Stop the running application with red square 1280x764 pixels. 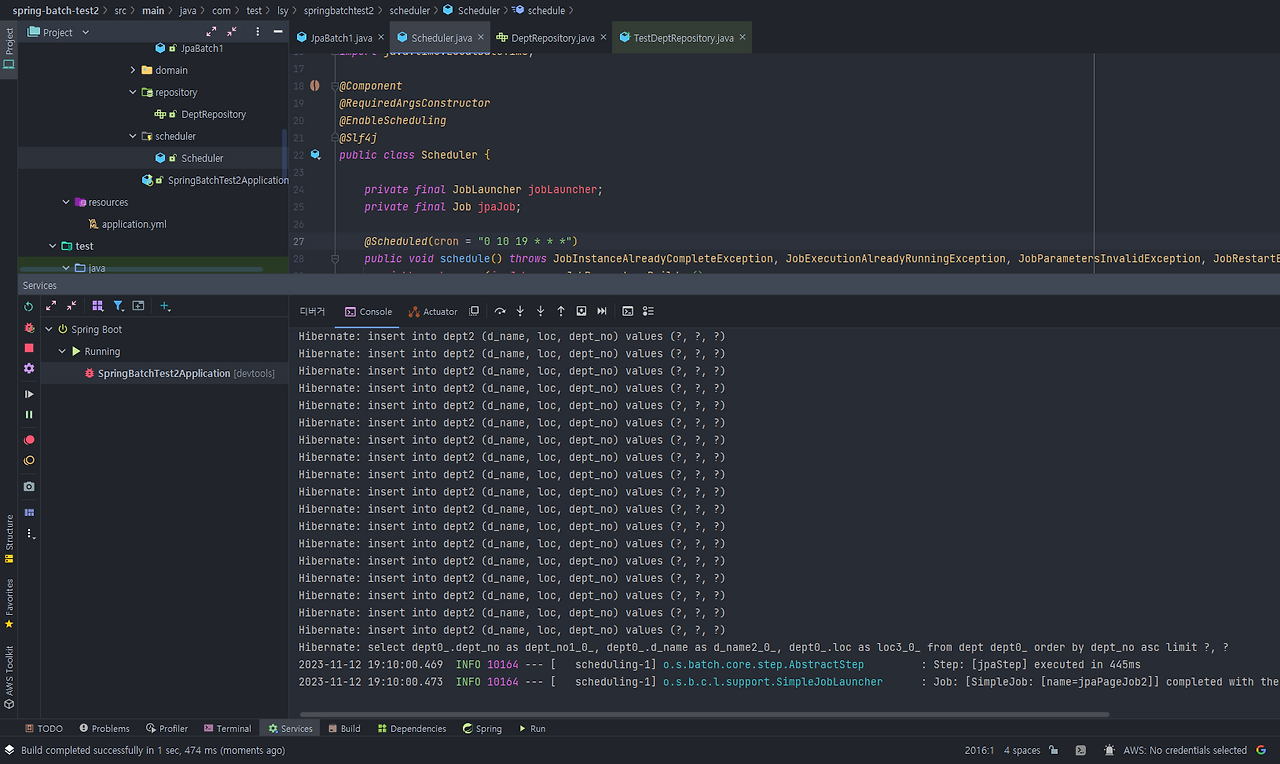click(29, 348)
